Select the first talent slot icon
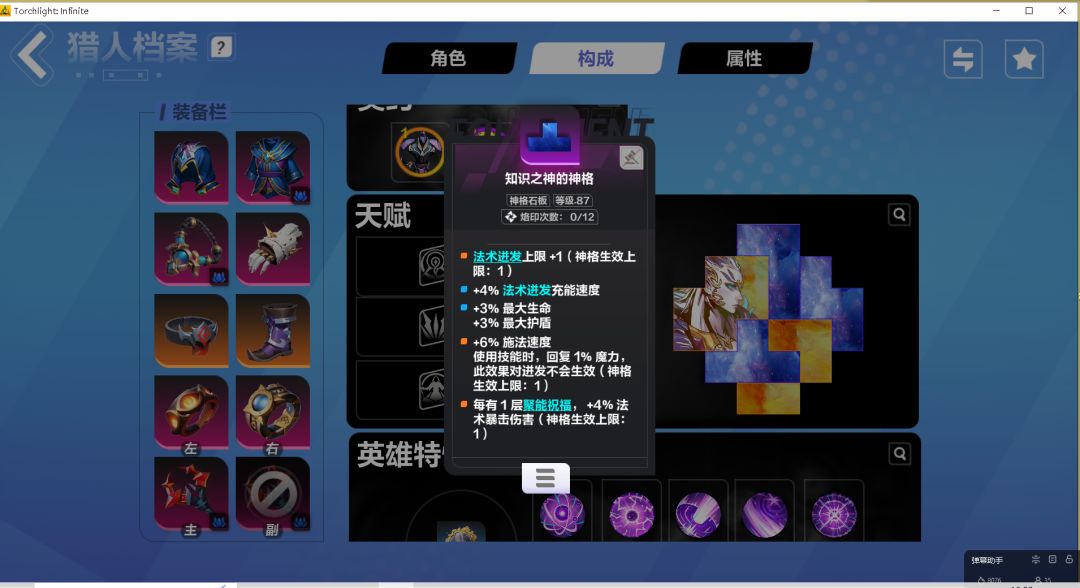Viewport: 1080px width, 588px height. pyautogui.click(x=432, y=265)
